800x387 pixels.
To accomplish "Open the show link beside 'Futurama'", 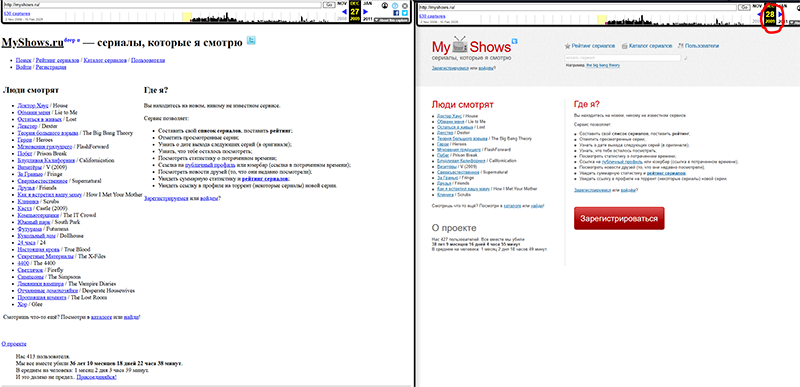I will point(29,229).
